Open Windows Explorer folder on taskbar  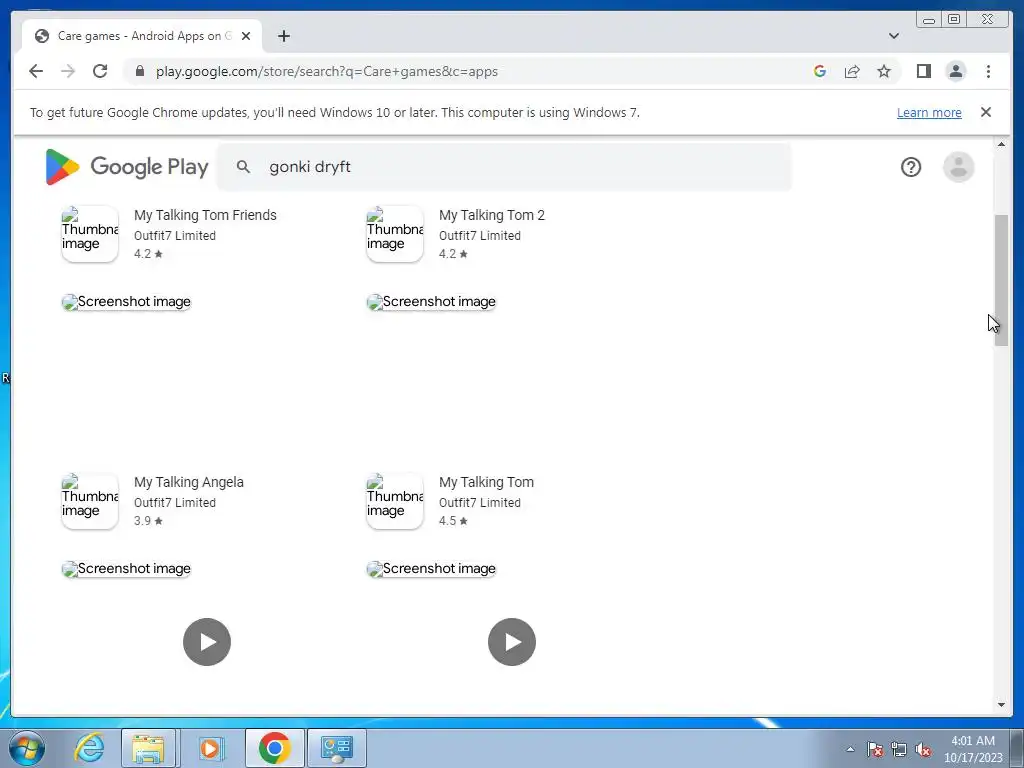[x=148, y=748]
